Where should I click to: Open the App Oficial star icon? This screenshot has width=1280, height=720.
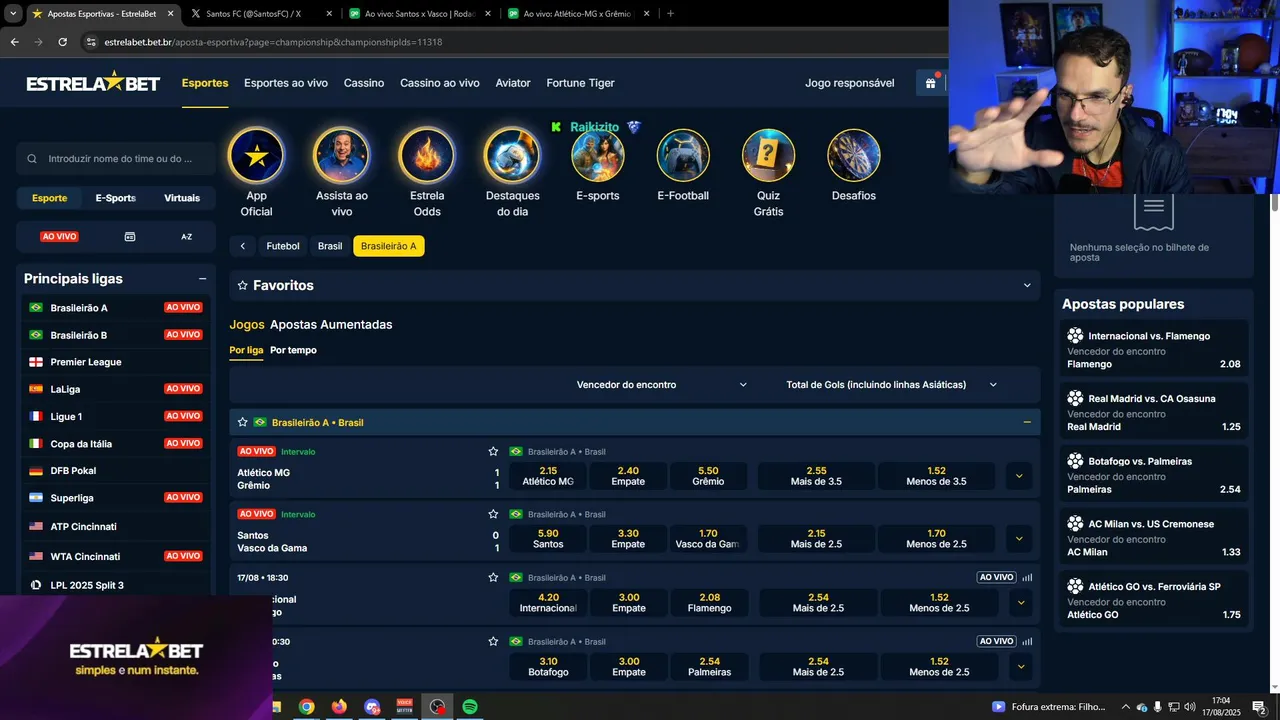pos(256,155)
